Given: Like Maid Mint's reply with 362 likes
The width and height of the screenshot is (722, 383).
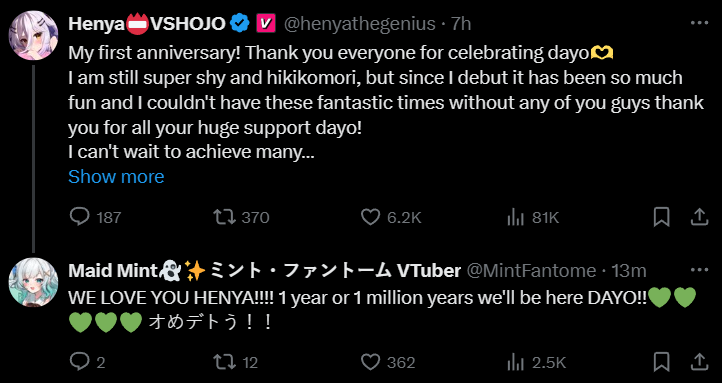Looking at the screenshot, I should [x=370, y=362].
